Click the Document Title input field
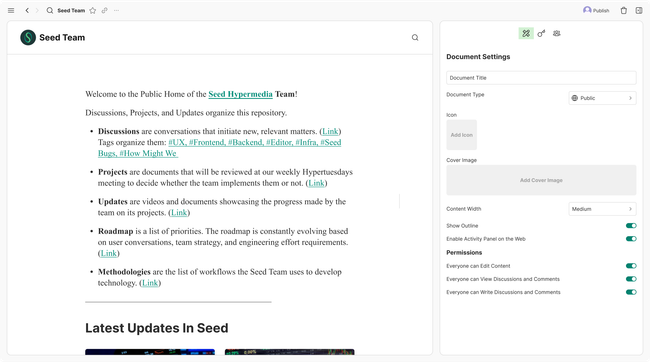Viewport: 650px width, 362px height. pos(541,78)
